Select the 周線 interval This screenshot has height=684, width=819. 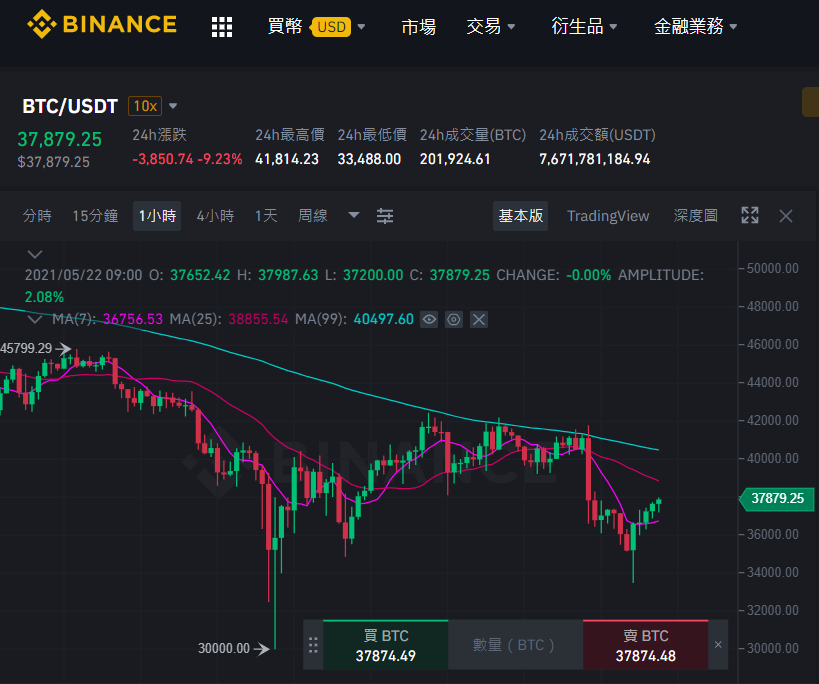[x=312, y=216]
